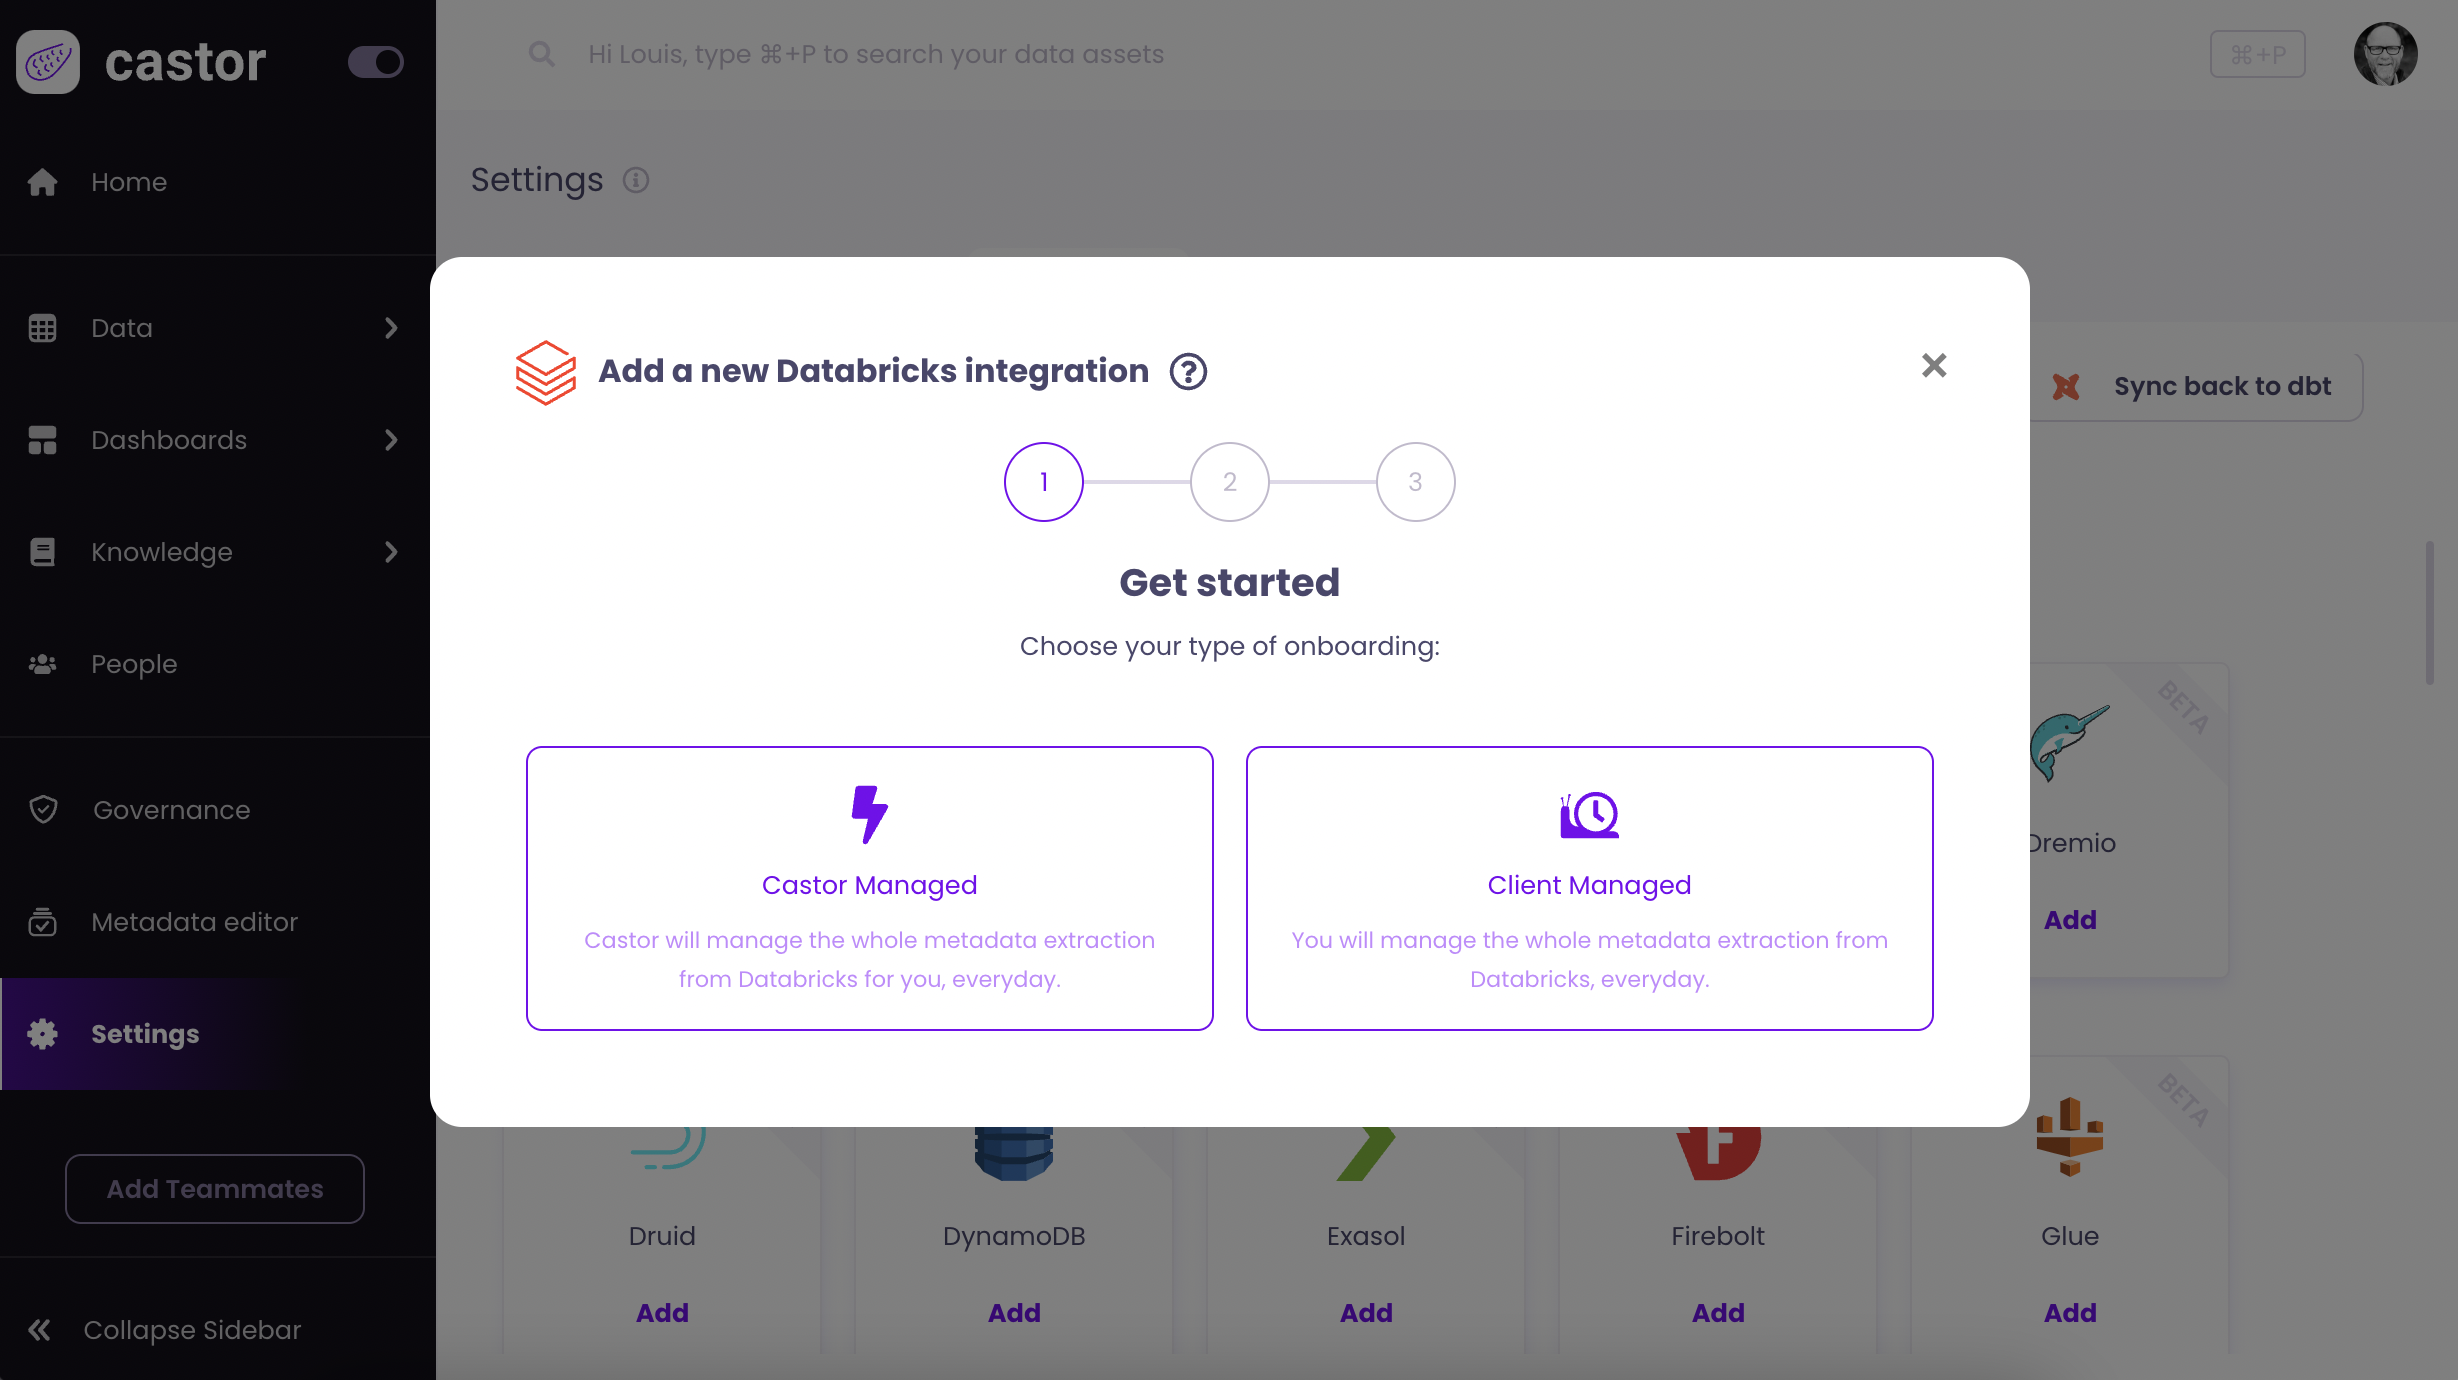Viewport: 2458px width, 1380px height.
Task: Toggle the dark mode switch in sidebar
Action: pos(375,62)
